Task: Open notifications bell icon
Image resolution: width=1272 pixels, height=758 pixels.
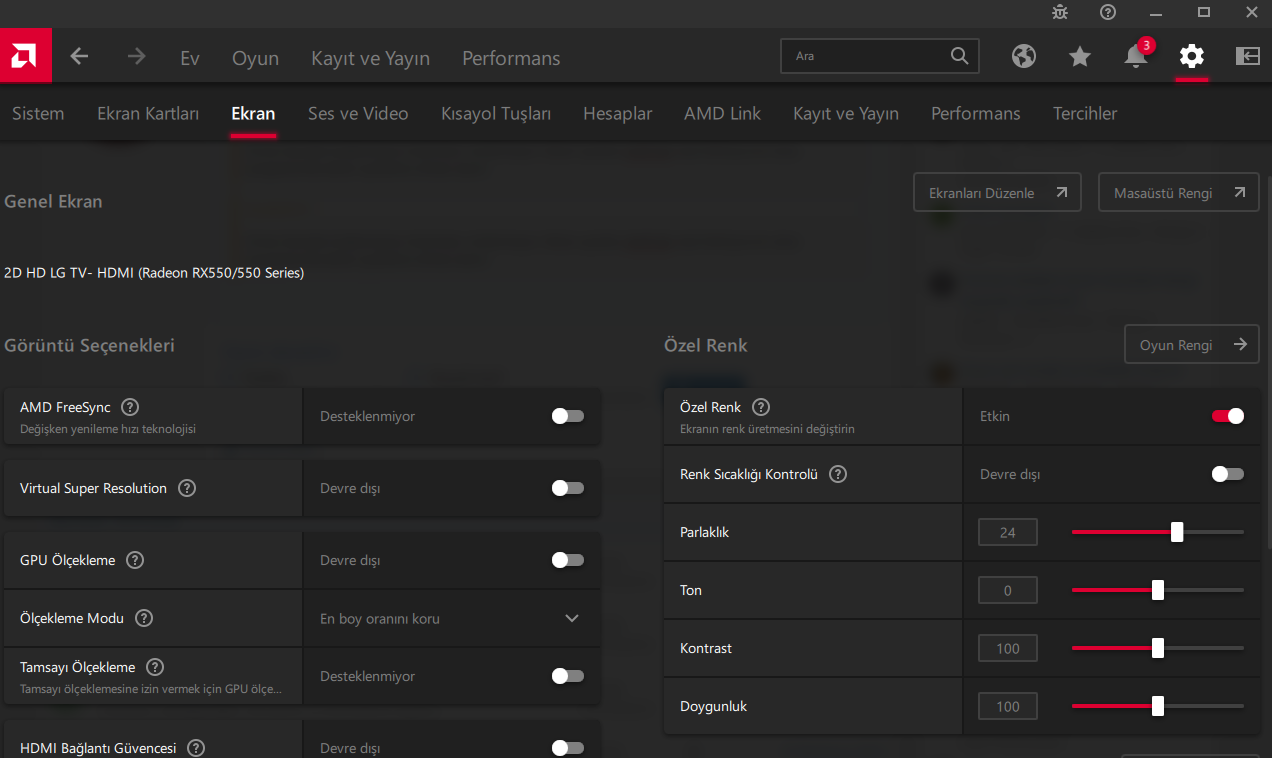Action: tap(1136, 56)
